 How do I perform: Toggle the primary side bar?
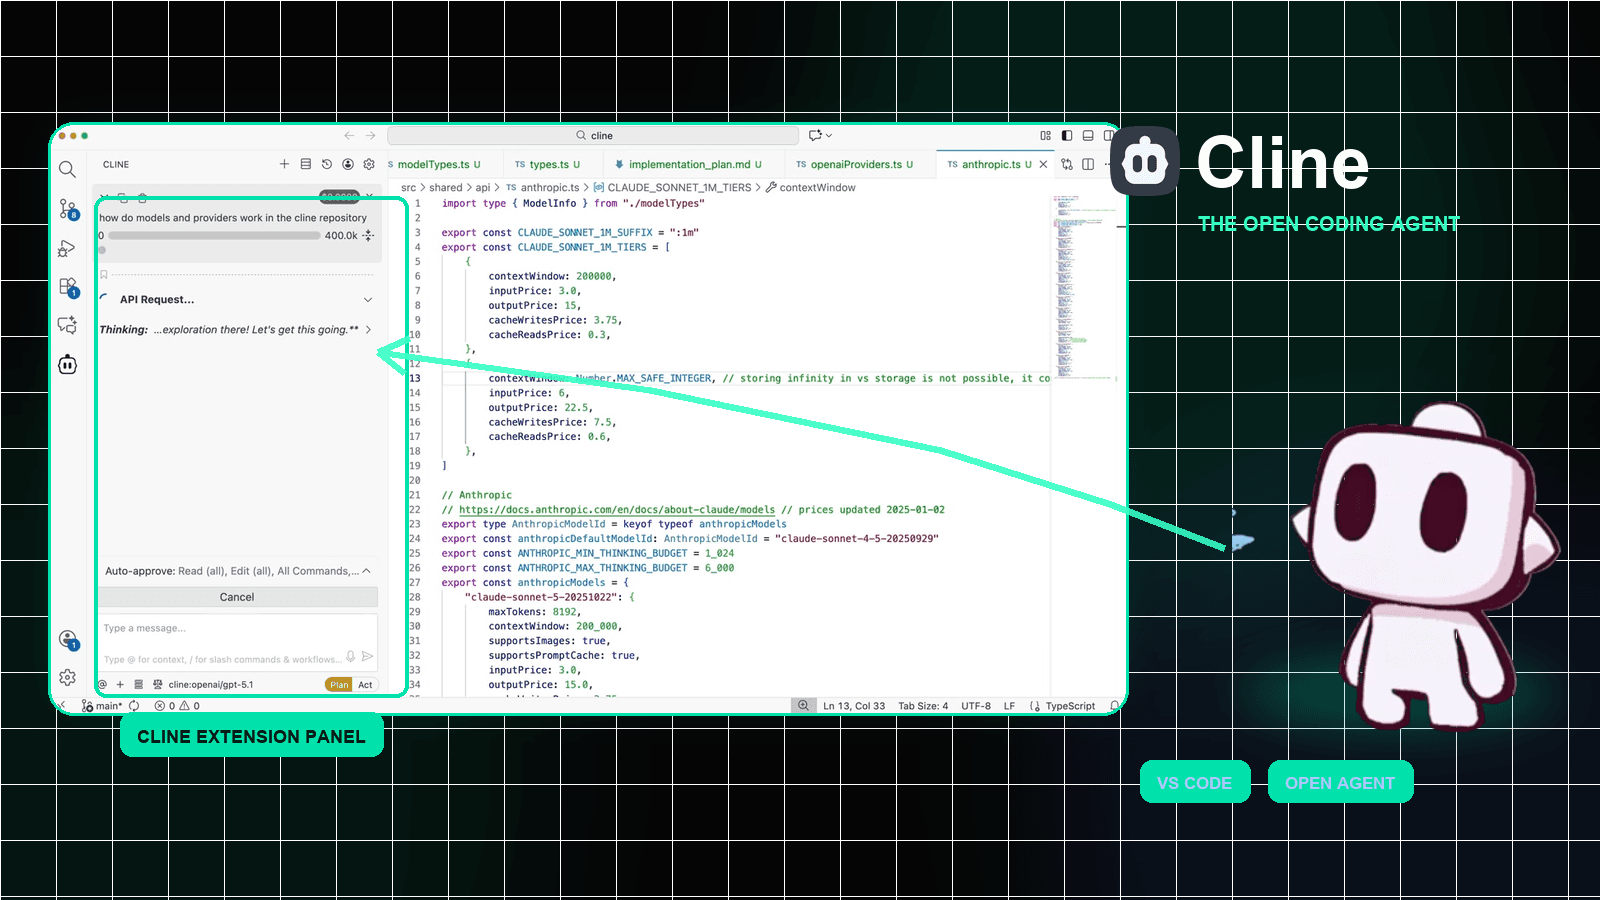coord(1067,135)
